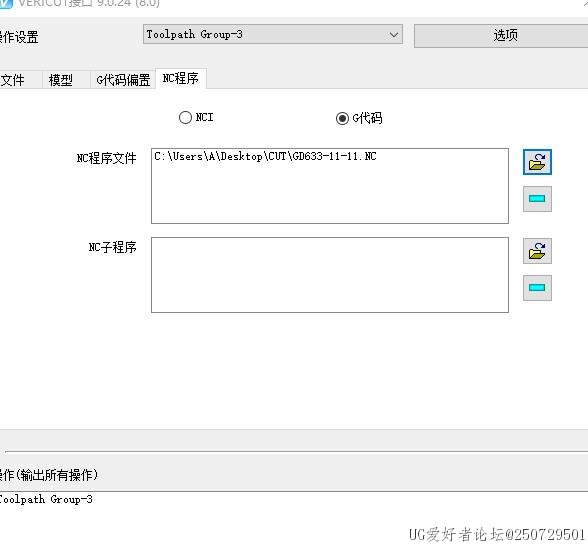Click inside the empty NC子程序 list box
588x546 pixels.
330,275
